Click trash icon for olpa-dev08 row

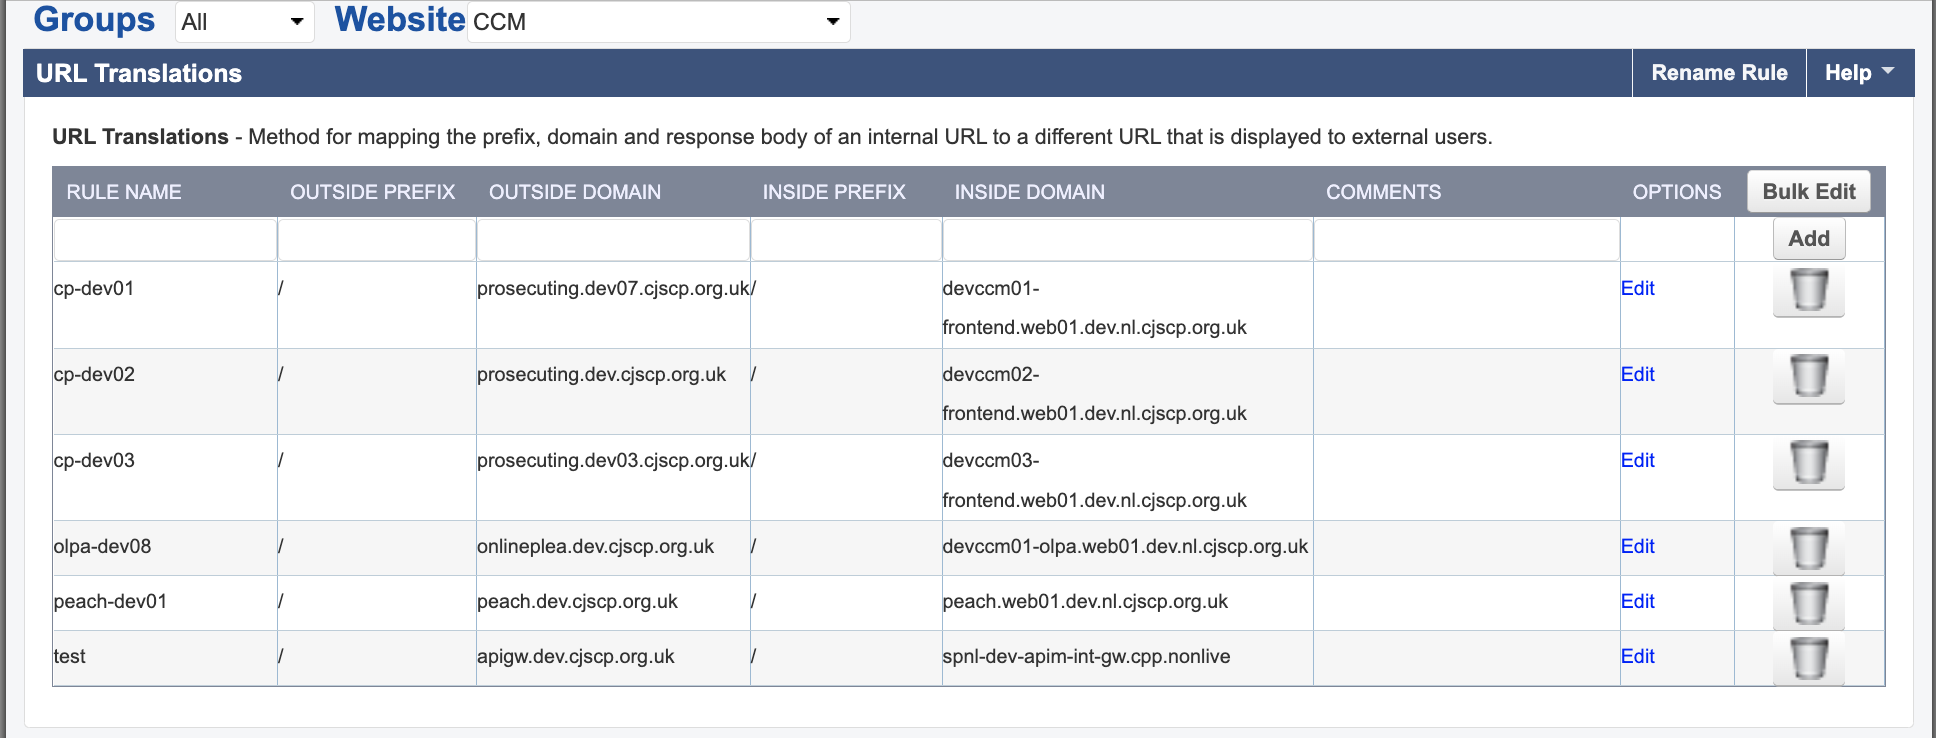pos(1808,549)
